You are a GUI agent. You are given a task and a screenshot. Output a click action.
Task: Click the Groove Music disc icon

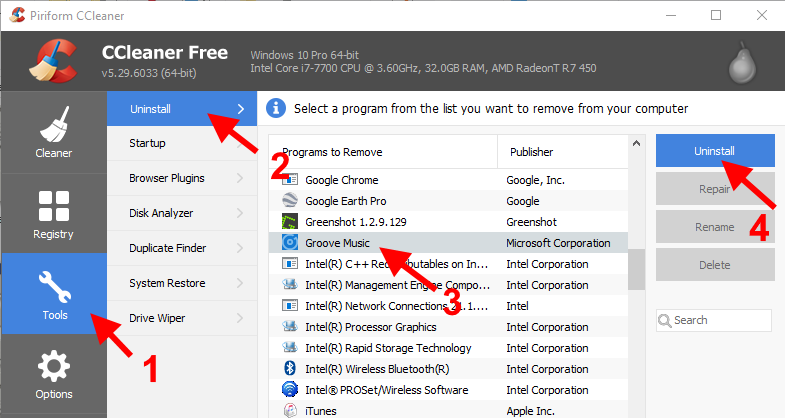[x=290, y=242]
